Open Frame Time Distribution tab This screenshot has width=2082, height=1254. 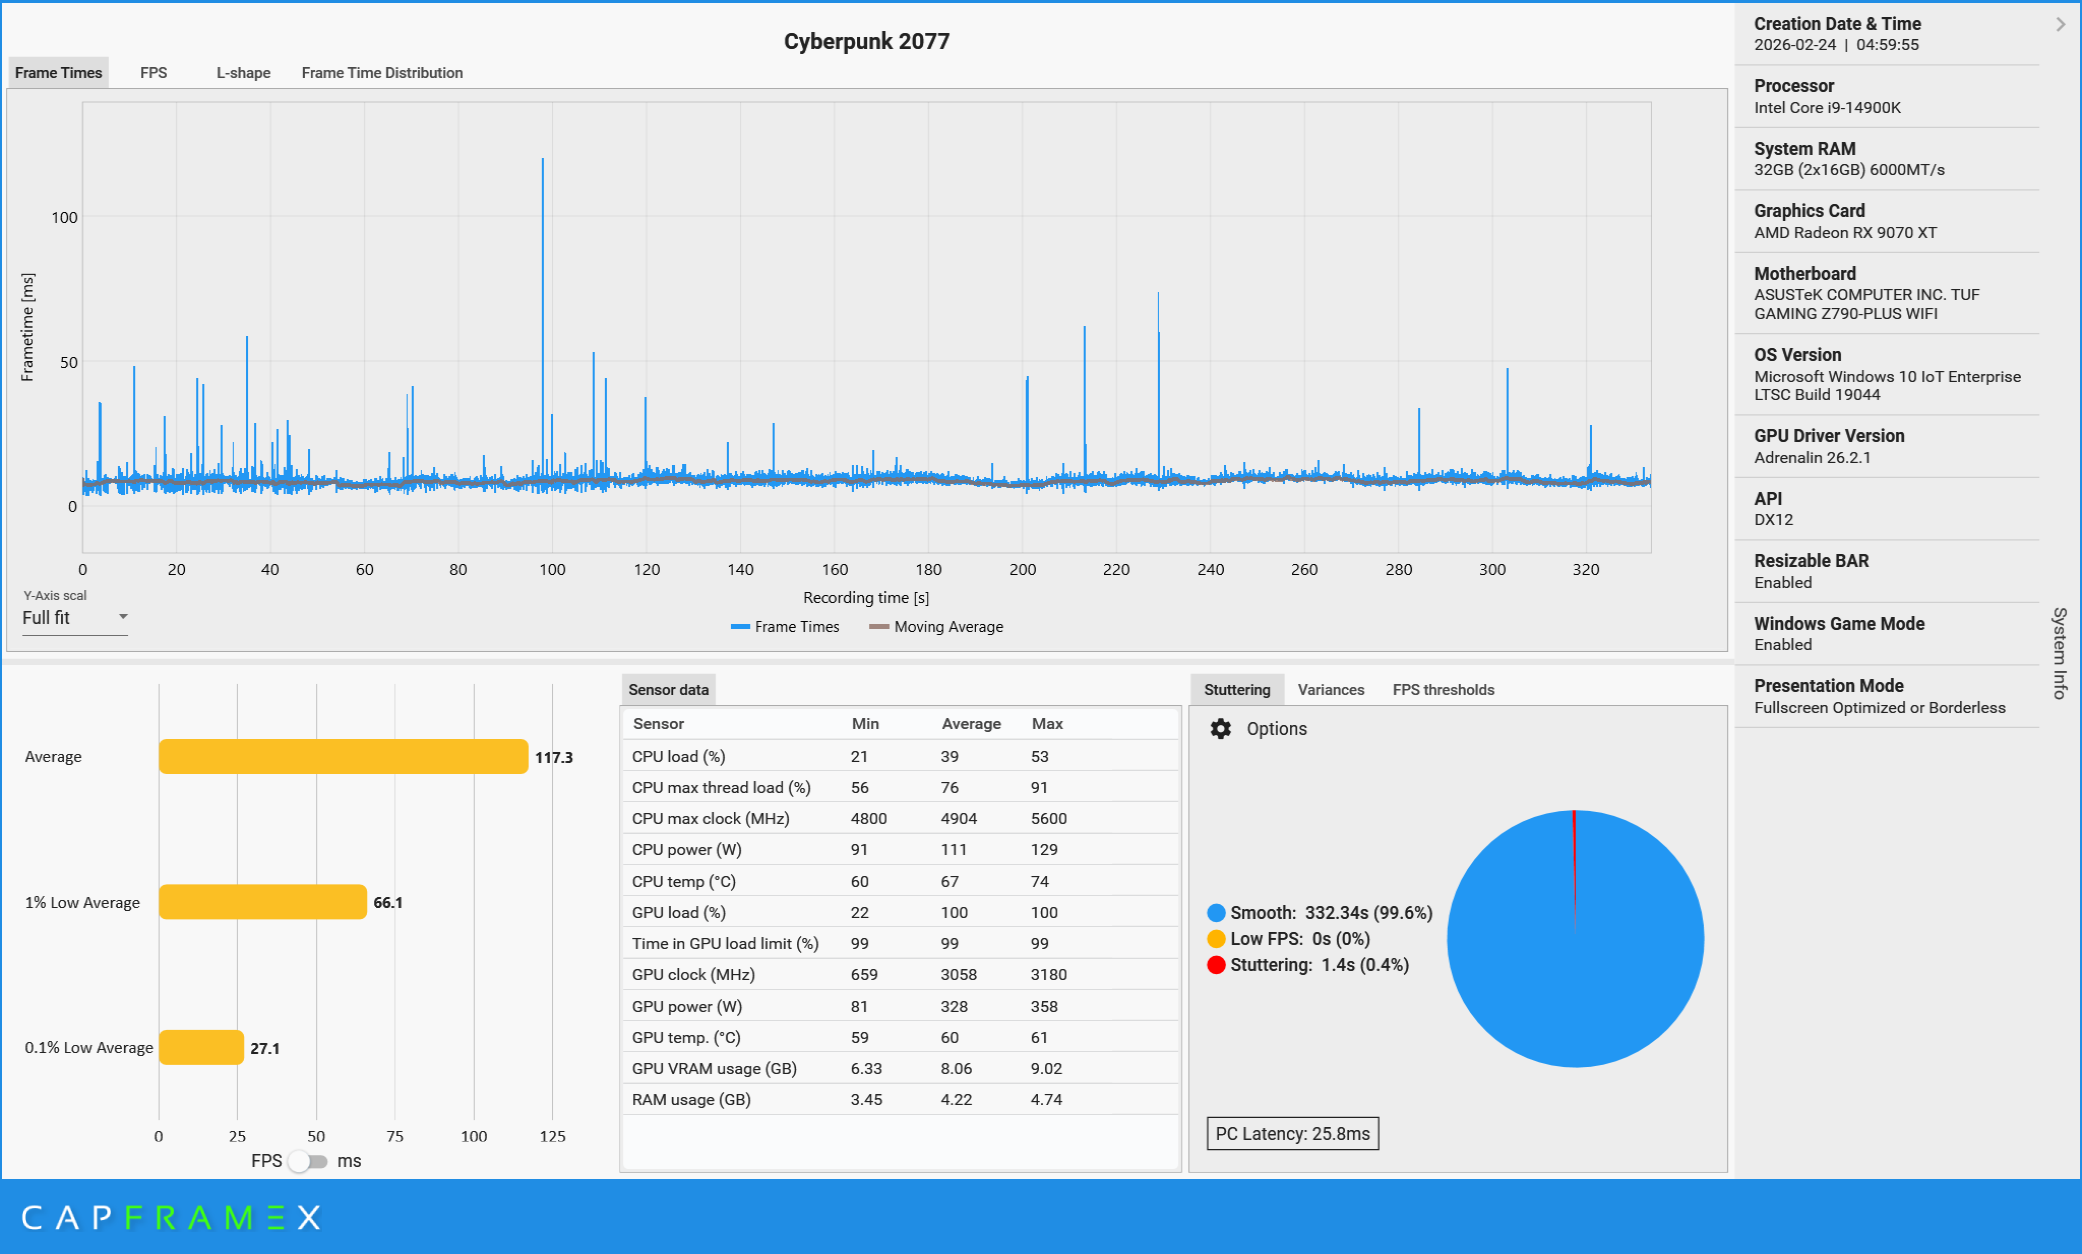click(382, 73)
